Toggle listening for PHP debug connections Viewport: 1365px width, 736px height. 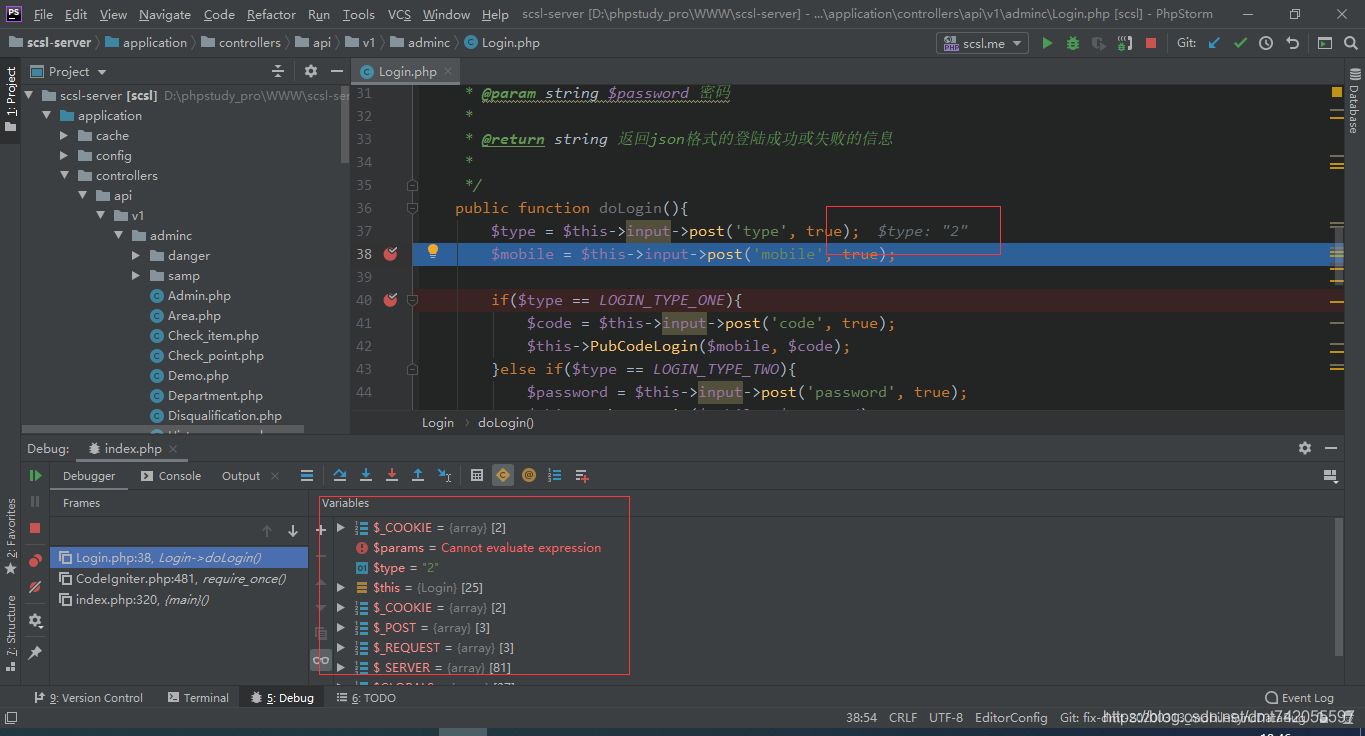(x=1125, y=43)
